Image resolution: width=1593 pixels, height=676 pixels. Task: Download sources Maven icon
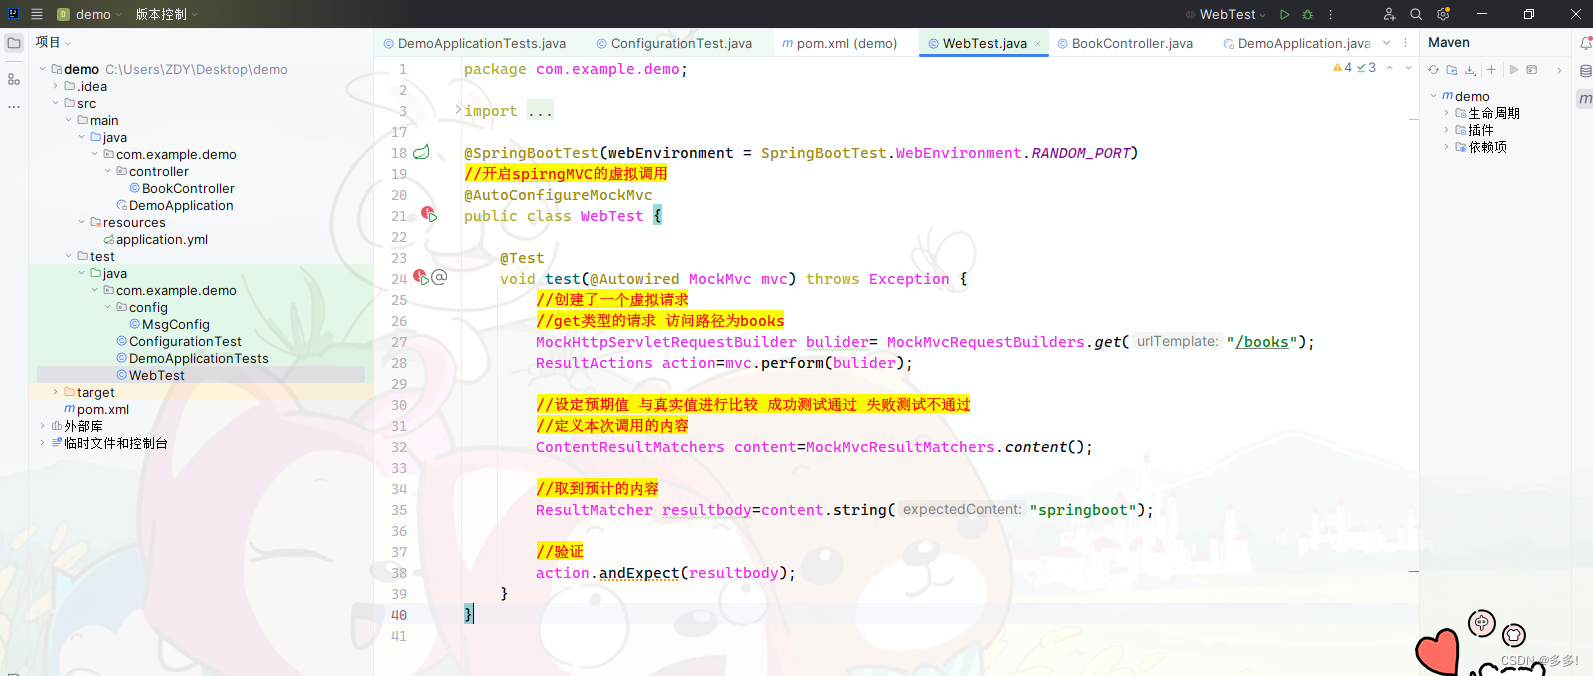pyautogui.click(x=1470, y=70)
